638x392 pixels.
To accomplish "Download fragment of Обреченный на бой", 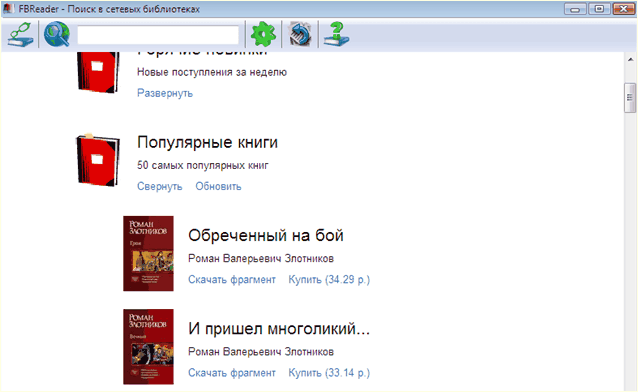I will pos(232,280).
